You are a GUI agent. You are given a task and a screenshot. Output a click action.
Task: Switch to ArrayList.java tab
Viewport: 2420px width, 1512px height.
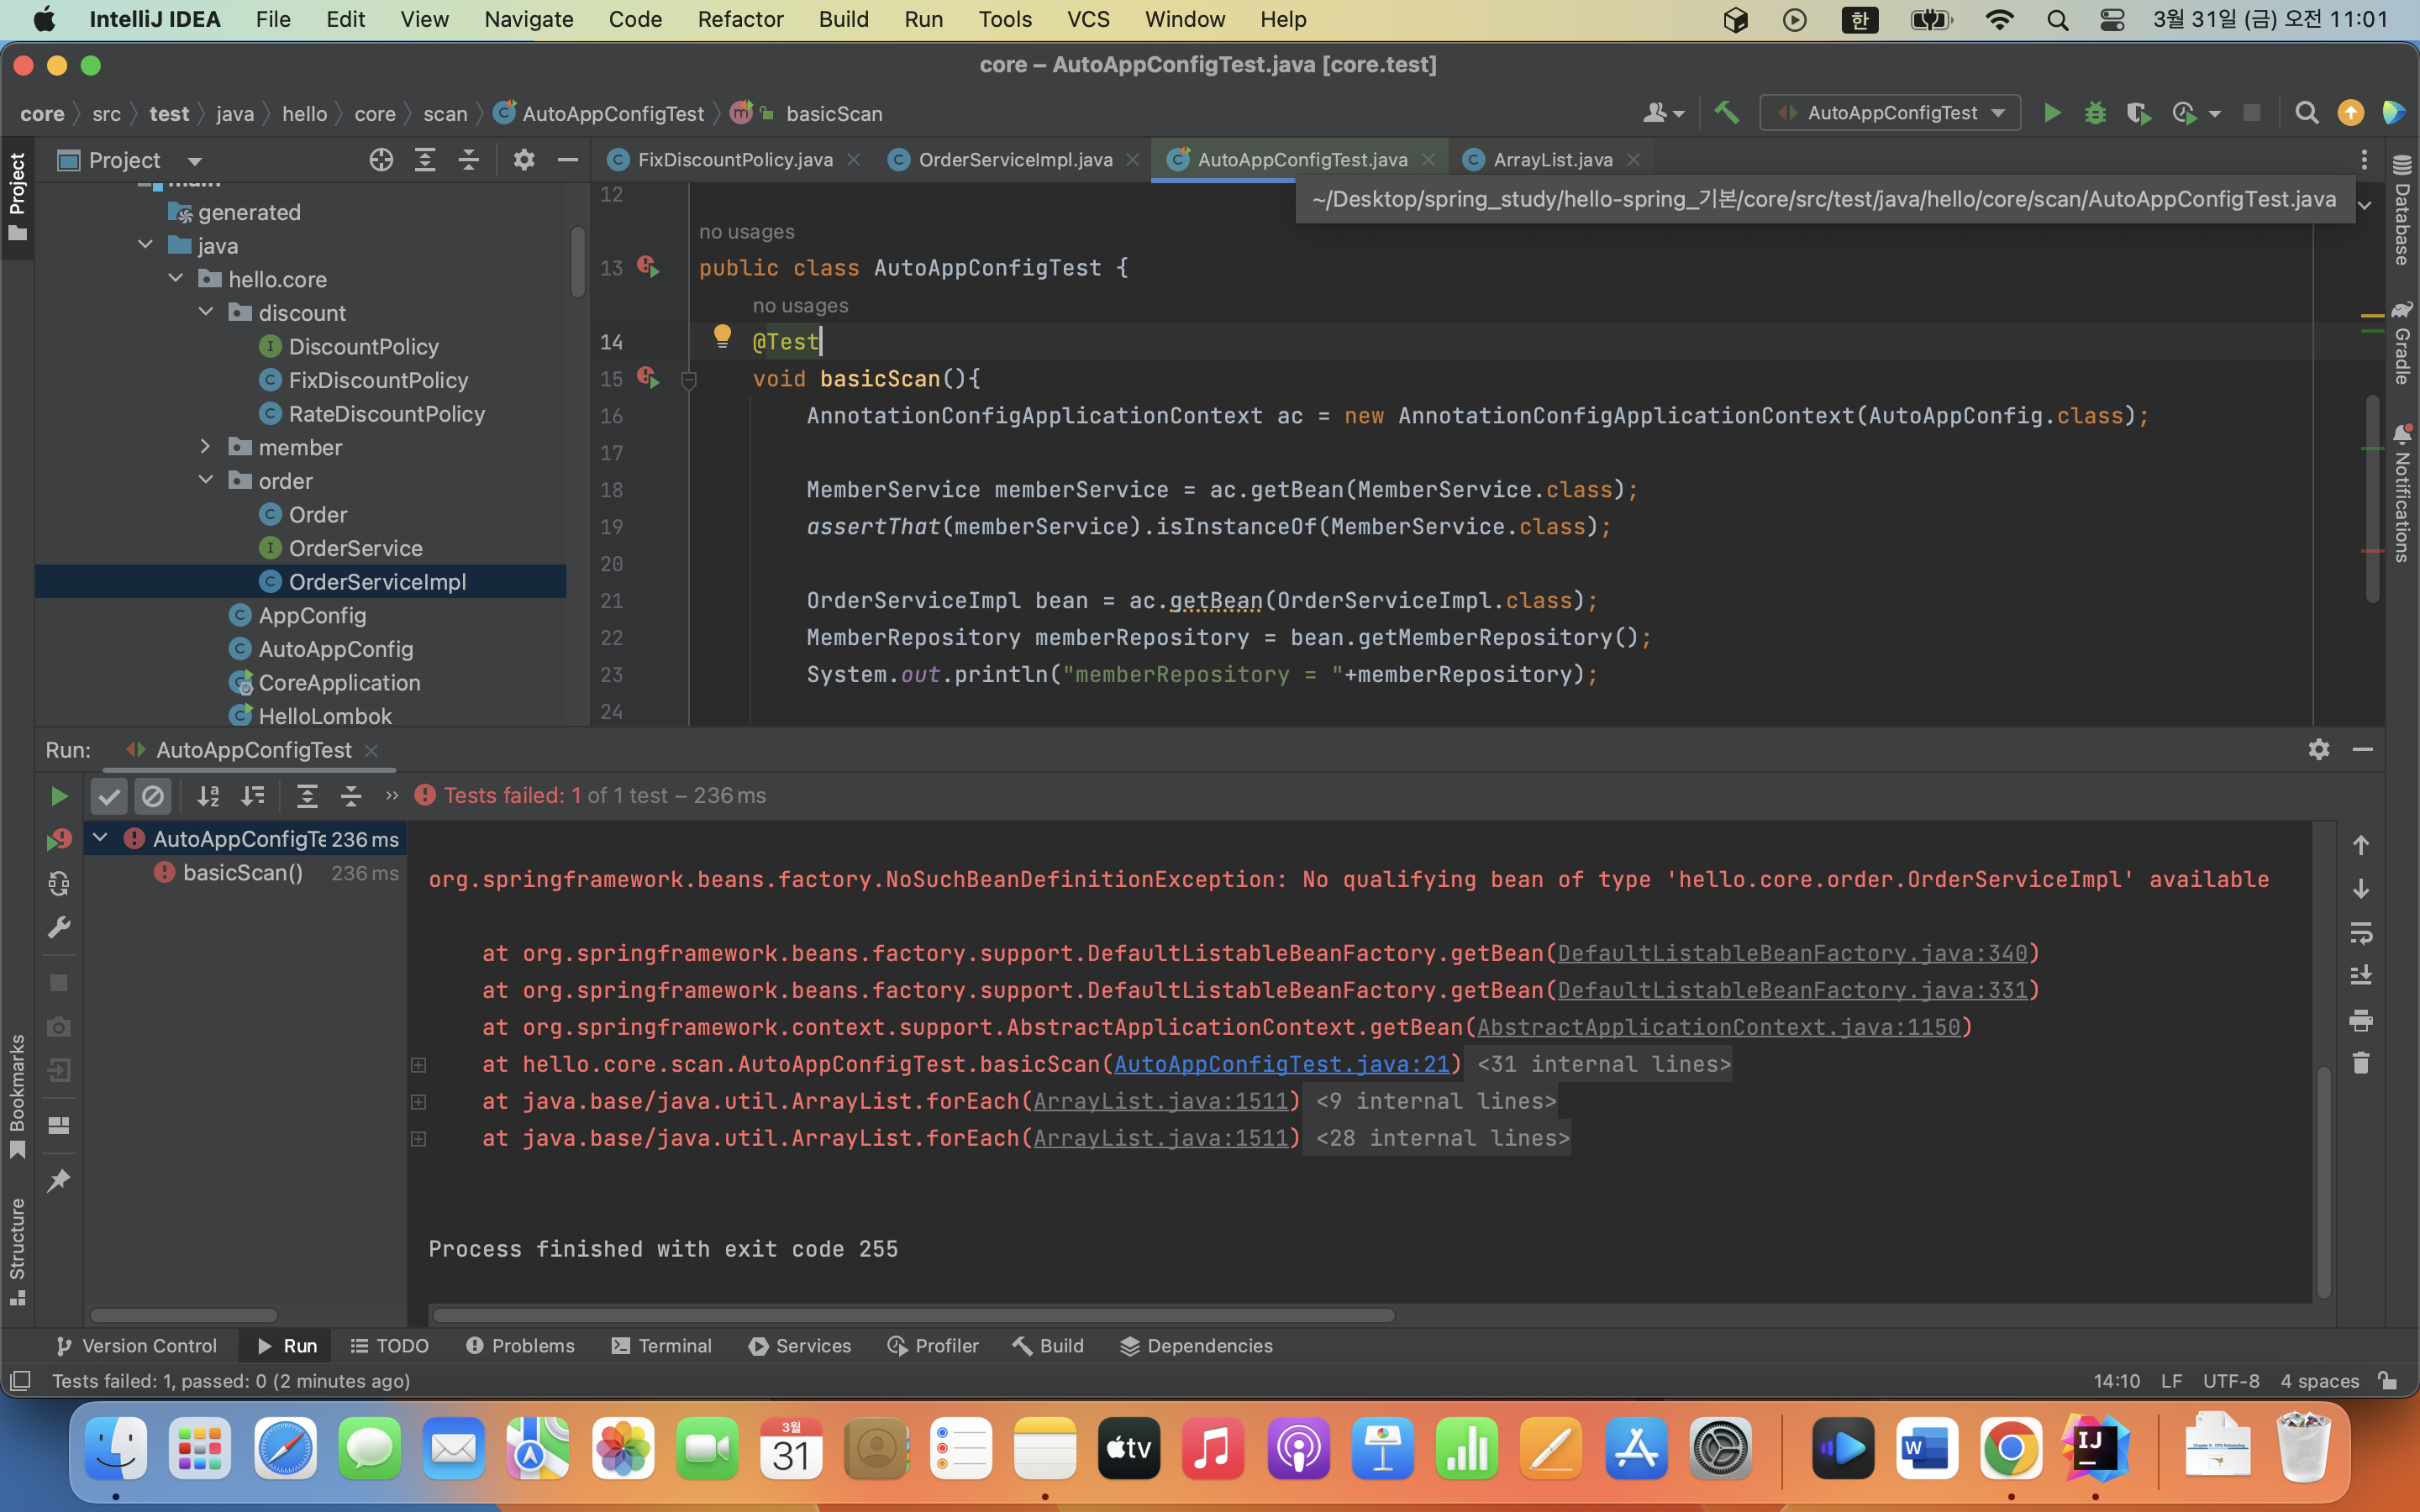coord(1552,160)
